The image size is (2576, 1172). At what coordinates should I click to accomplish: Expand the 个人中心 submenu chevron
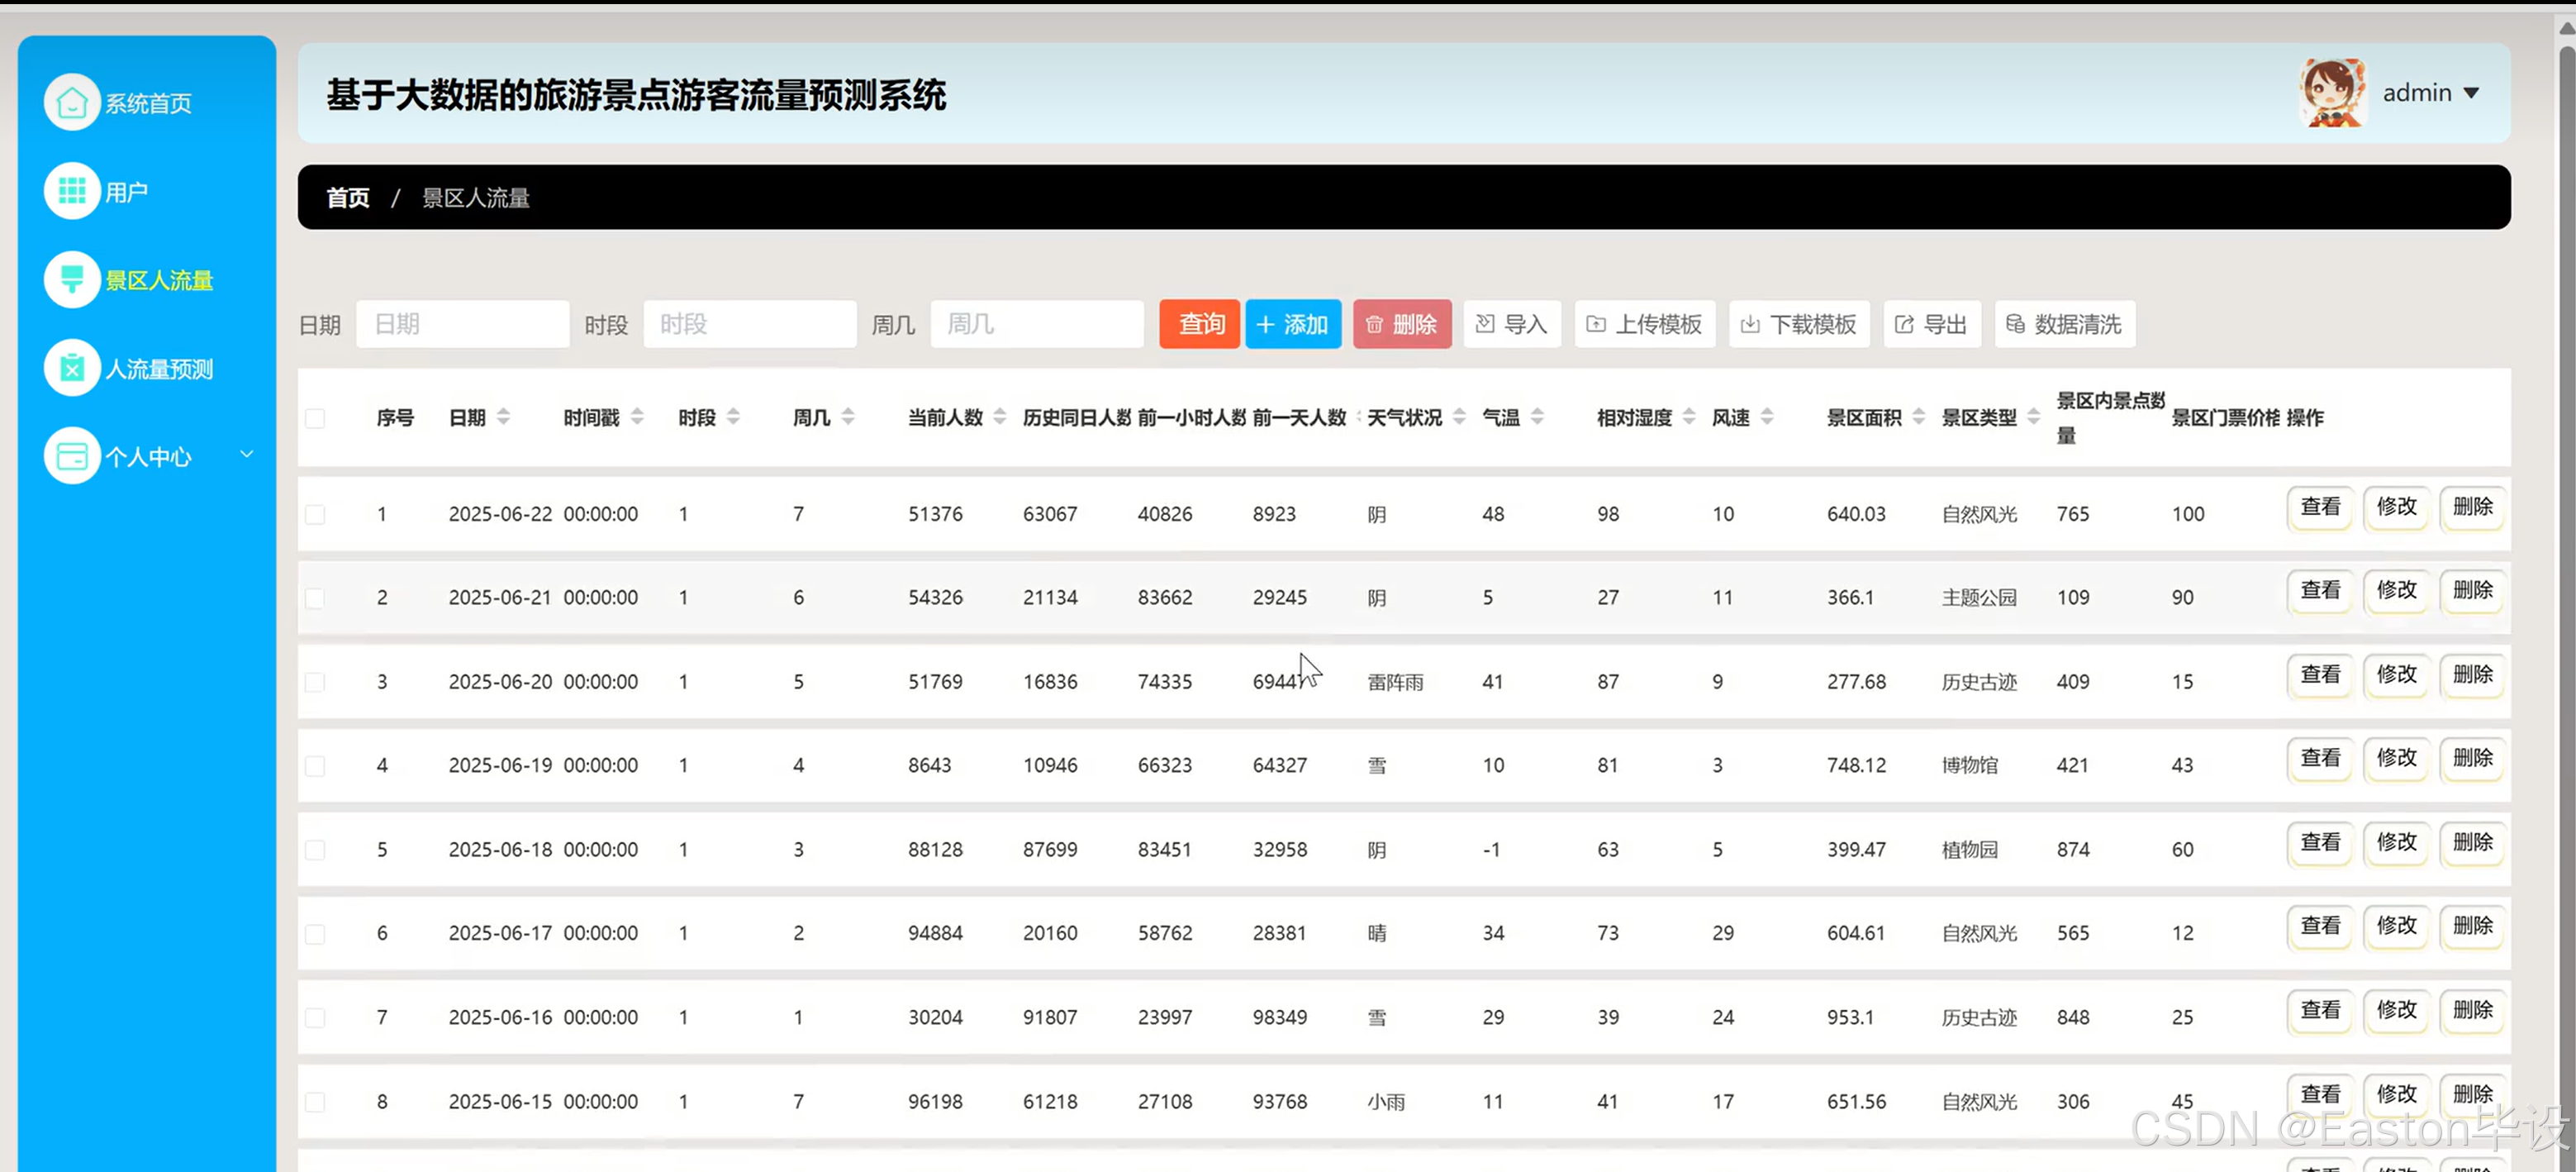pos(246,455)
